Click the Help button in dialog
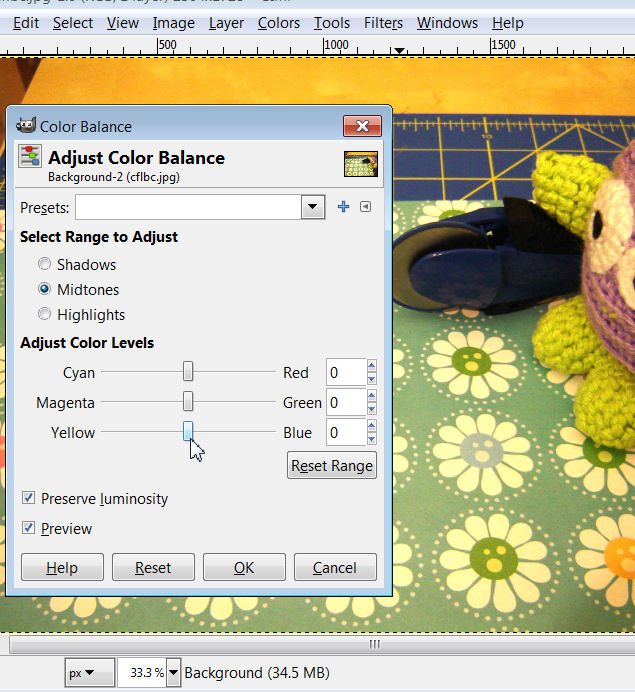 point(62,567)
